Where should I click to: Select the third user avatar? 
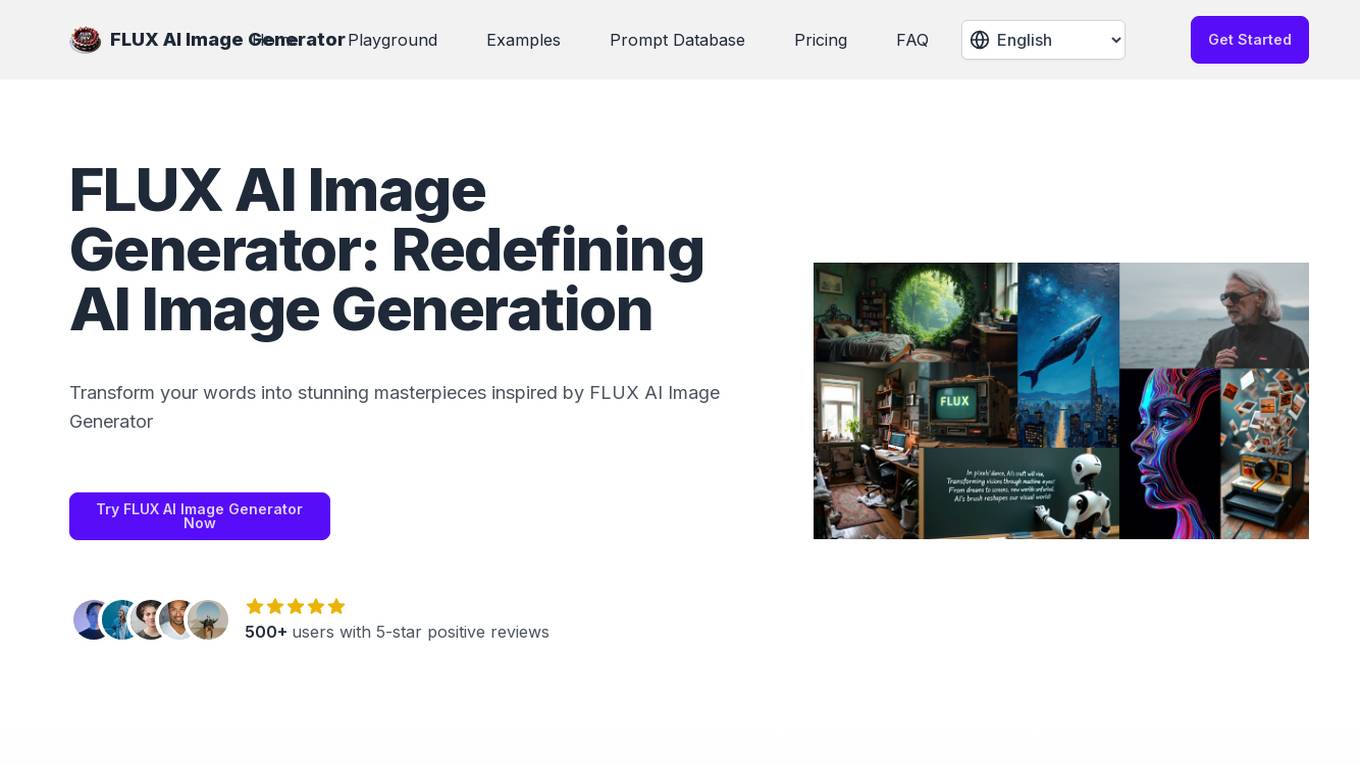(x=150, y=620)
